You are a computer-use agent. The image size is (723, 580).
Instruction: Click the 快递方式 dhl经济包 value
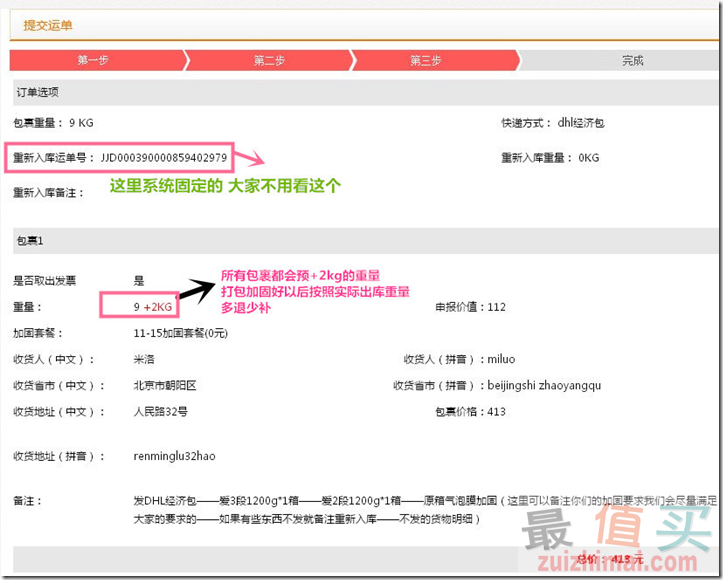pyautogui.click(x=581, y=123)
